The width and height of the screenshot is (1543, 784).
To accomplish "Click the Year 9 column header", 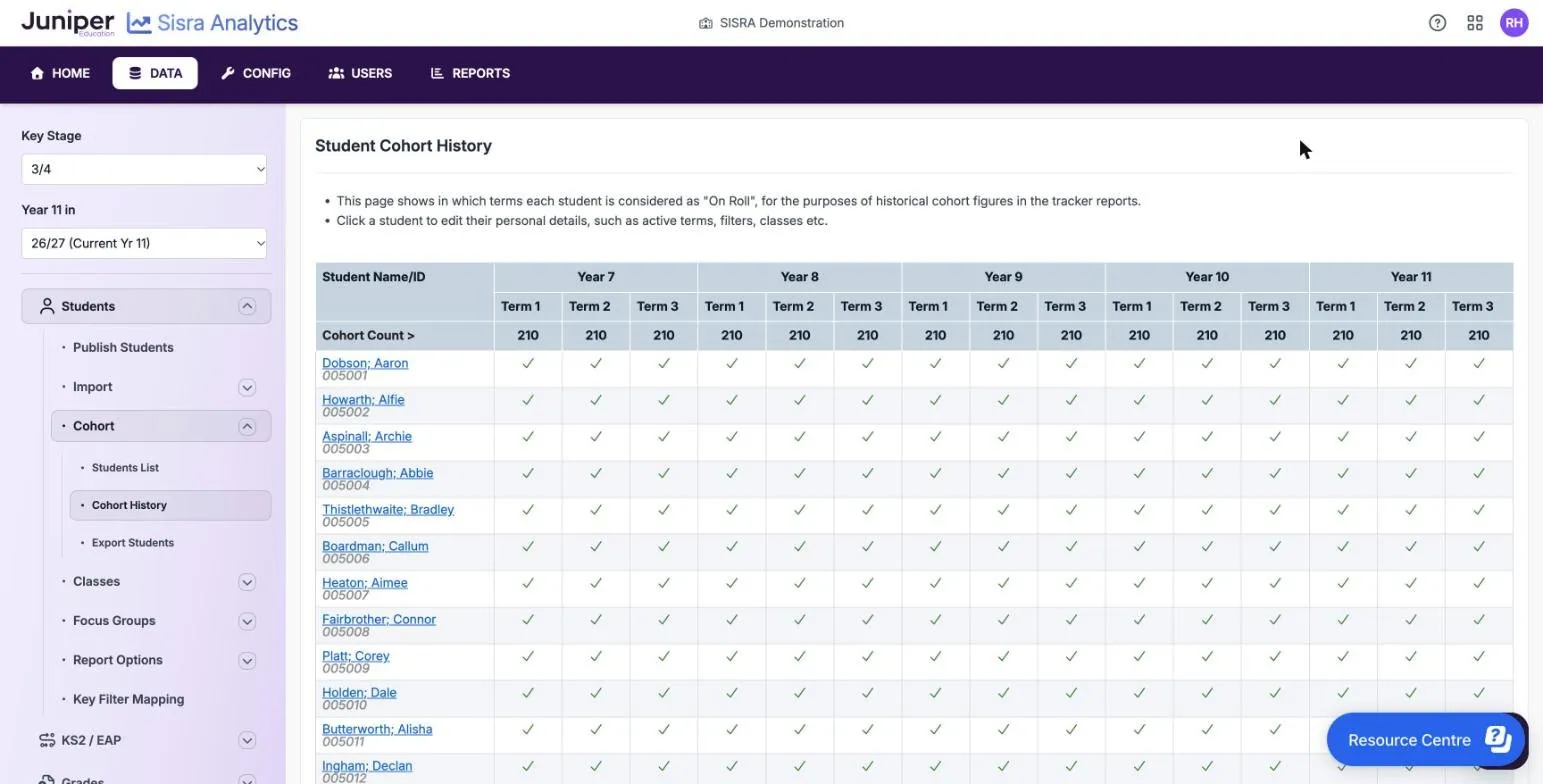I will (x=1003, y=277).
